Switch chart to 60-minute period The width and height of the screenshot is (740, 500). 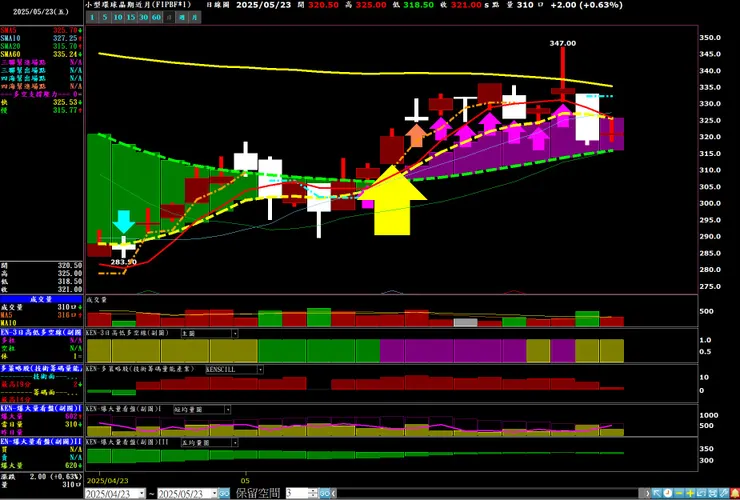tap(156, 17)
